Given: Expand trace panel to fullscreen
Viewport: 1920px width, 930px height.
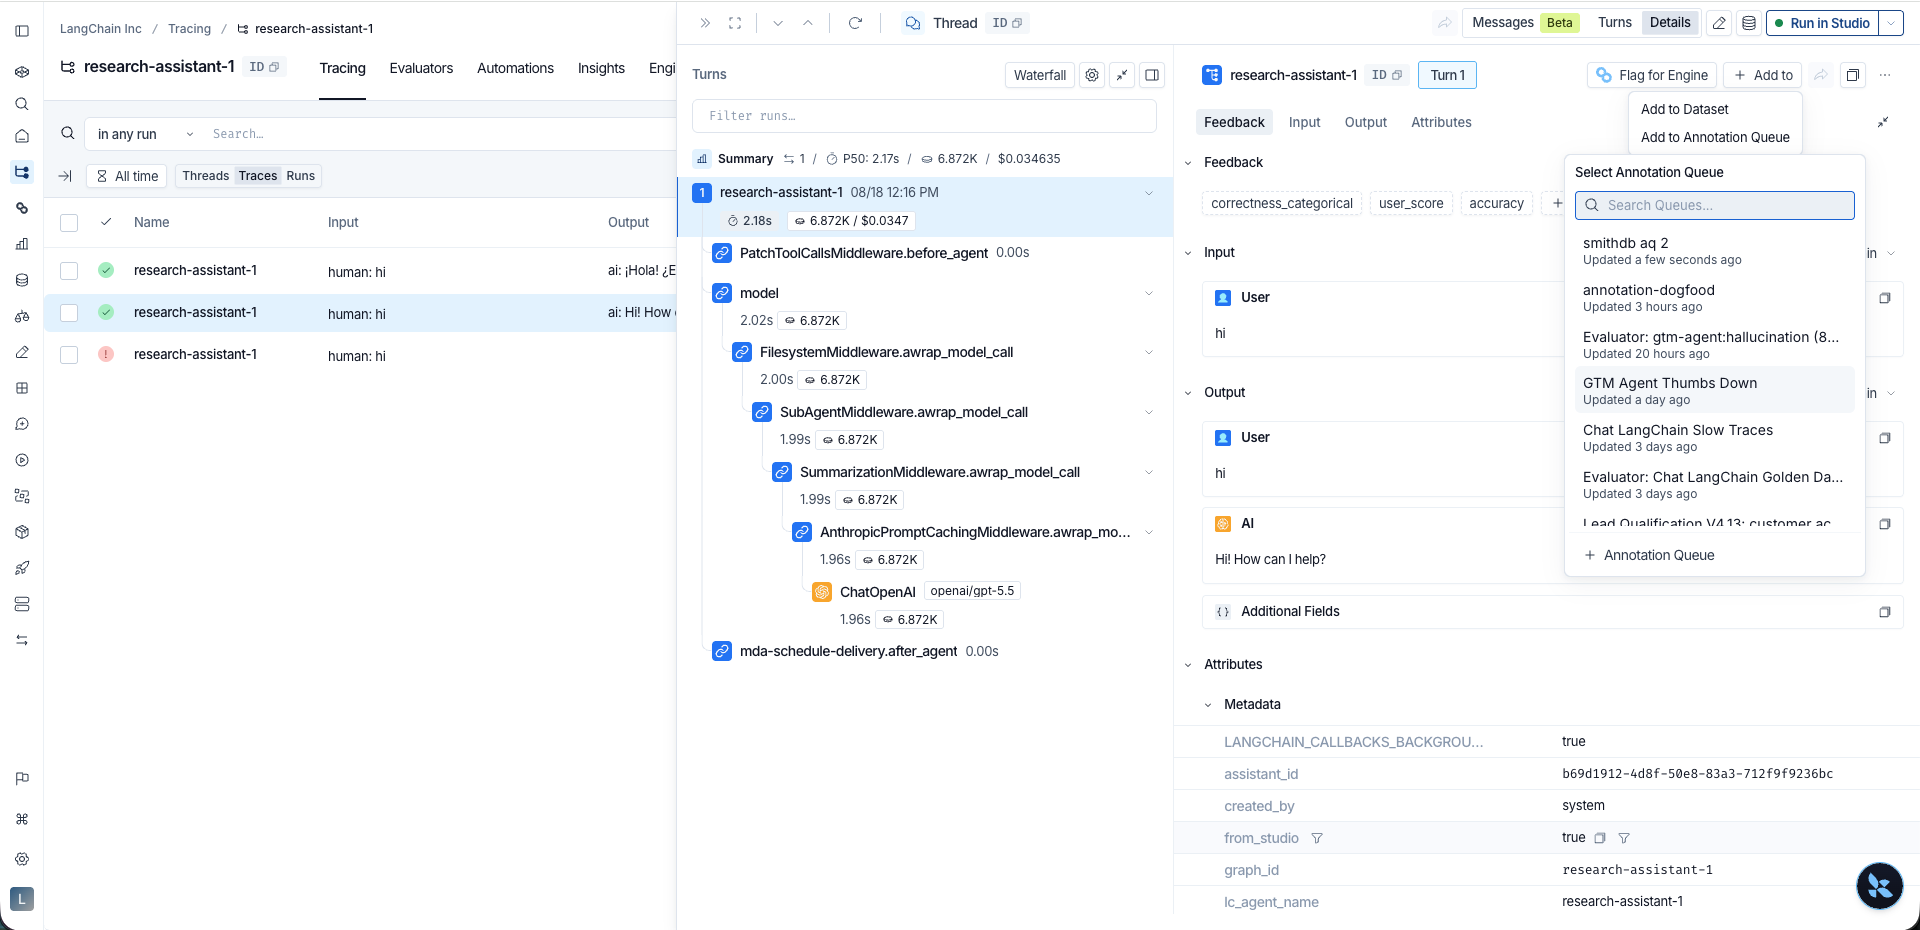Looking at the screenshot, I should [735, 23].
